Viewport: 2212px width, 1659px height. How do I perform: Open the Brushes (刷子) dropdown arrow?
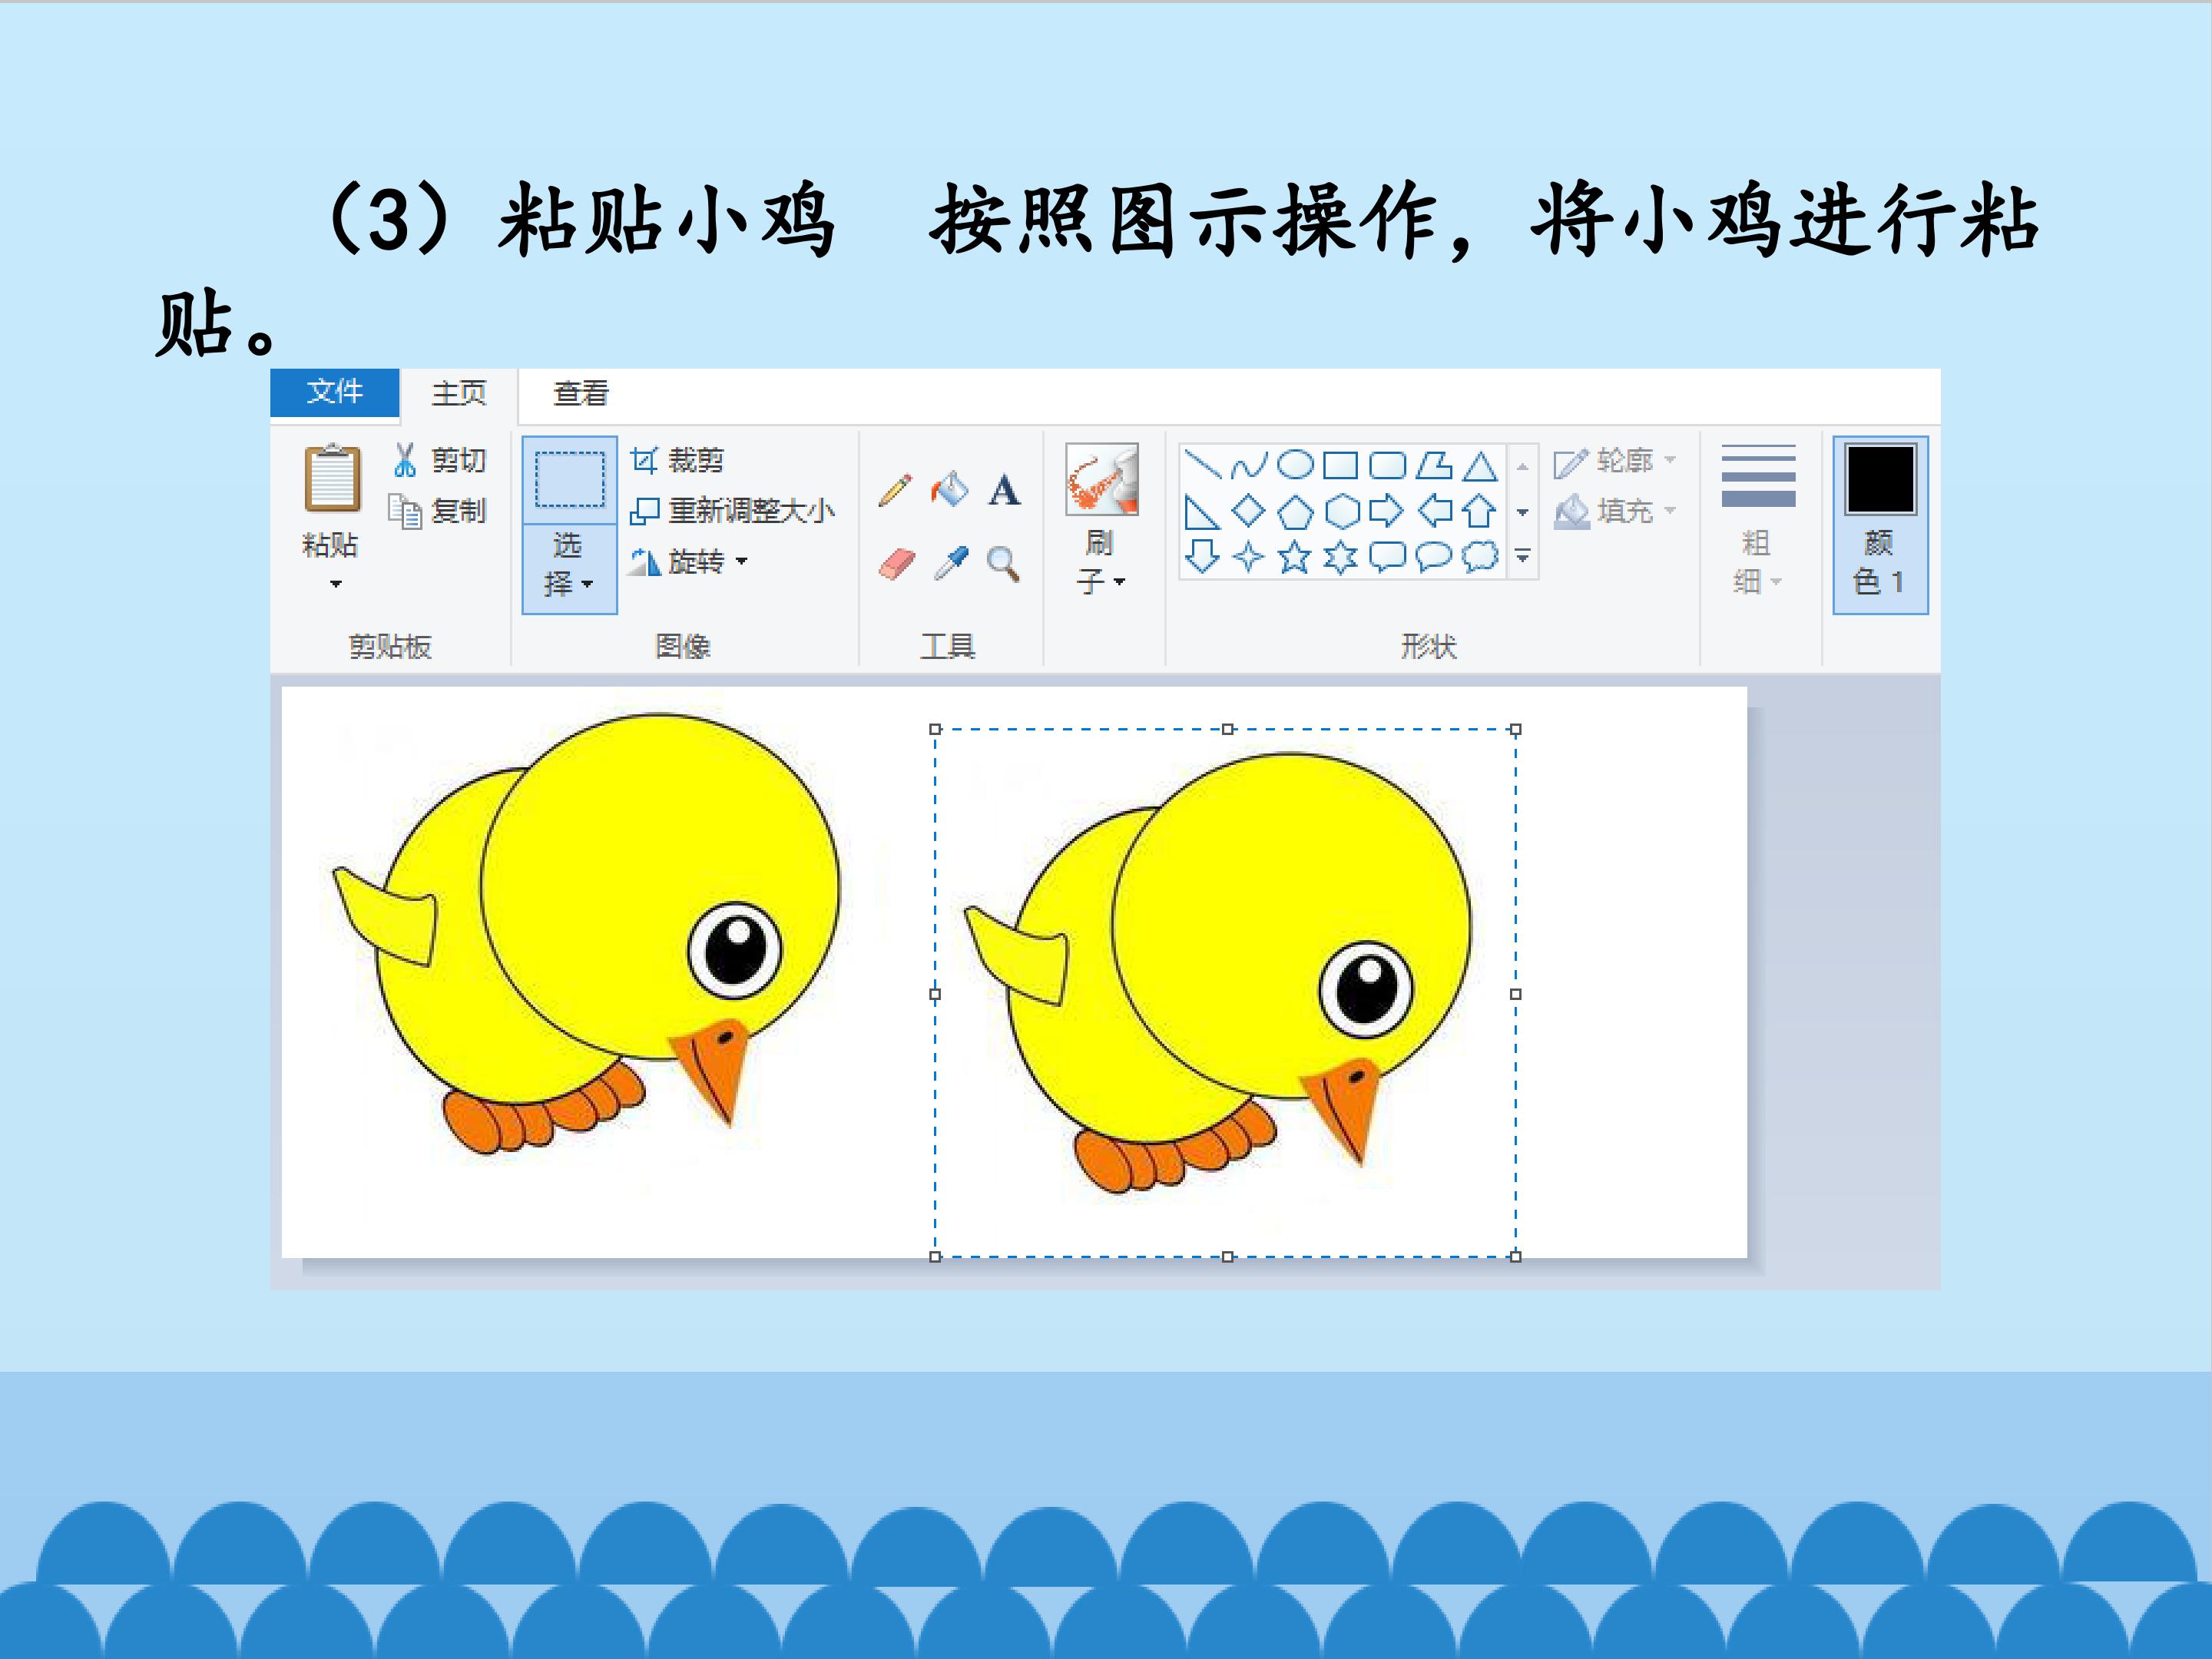pyautogui.click(x=1119, y=581)
